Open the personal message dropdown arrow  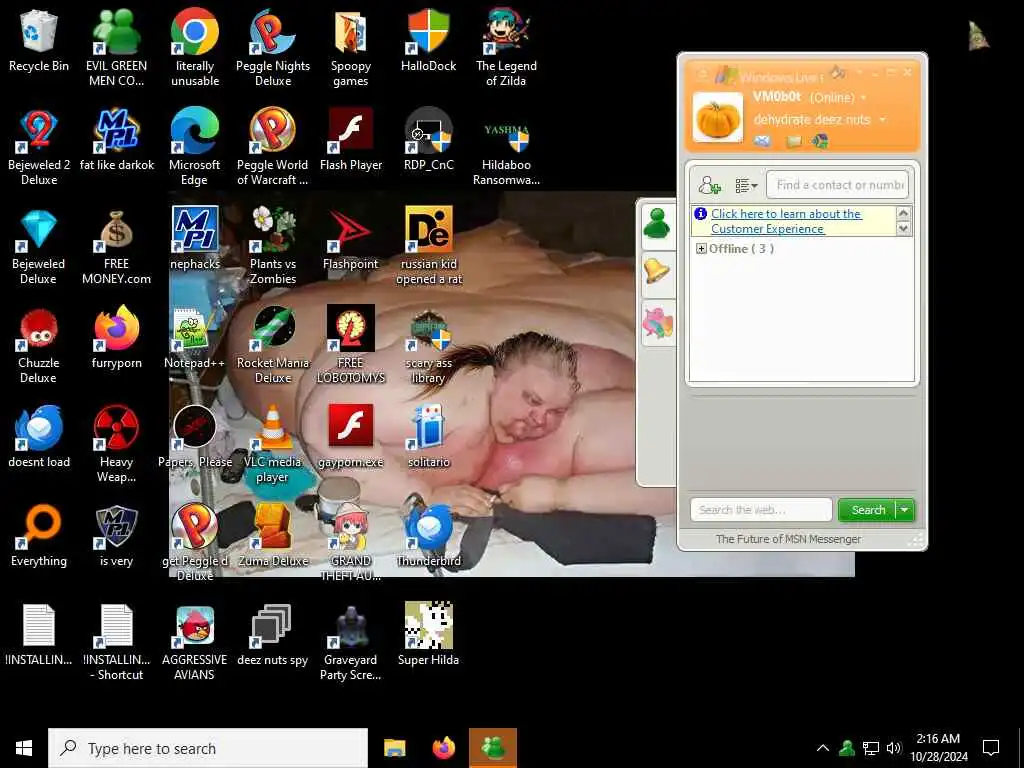coord(883,120)
